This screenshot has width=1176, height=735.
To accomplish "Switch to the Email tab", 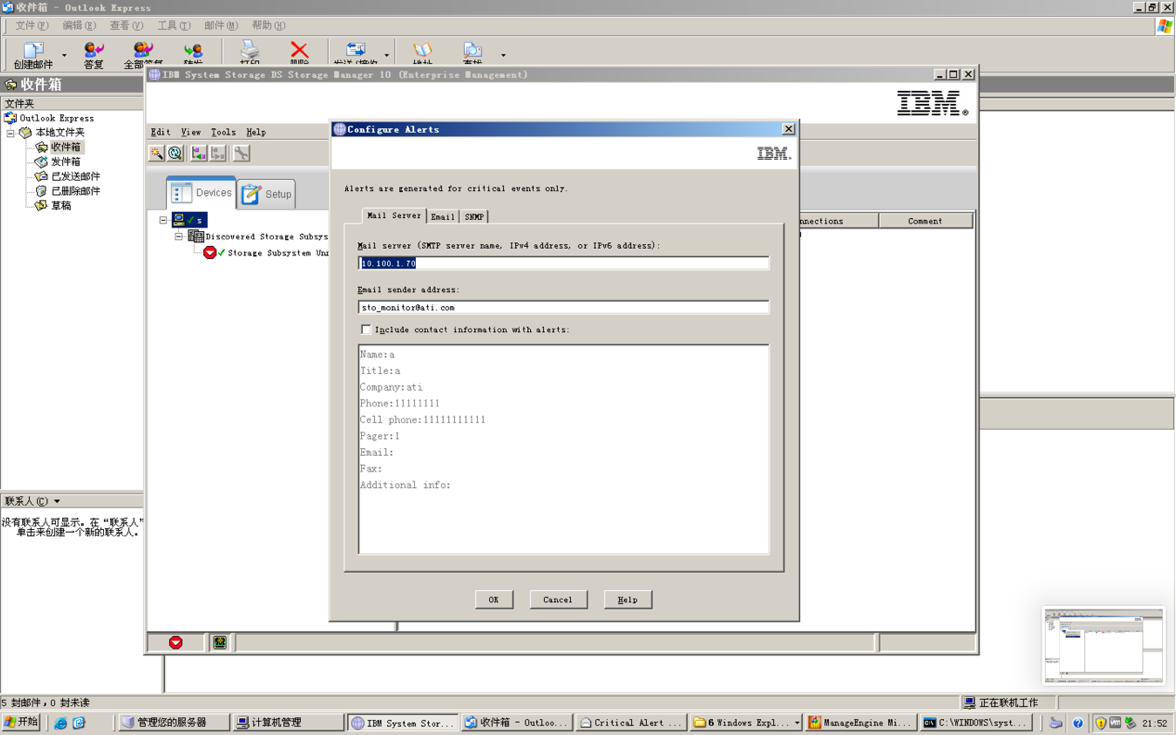I will tap(442, 216).
